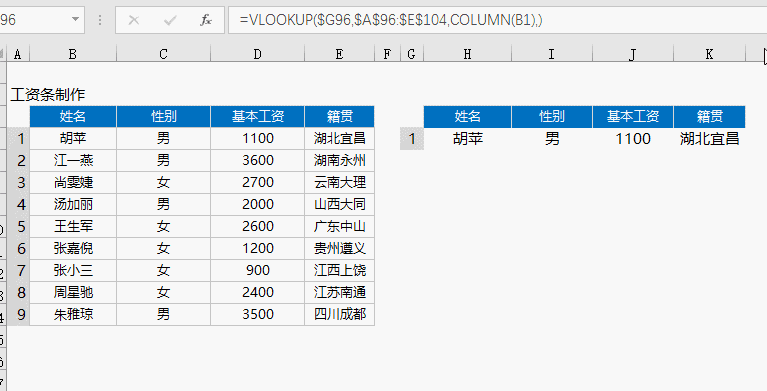Image resolution: width=767 pixels, height=391 pixels.
Task: Click cell 张小三
Action: tap(73, 271)
